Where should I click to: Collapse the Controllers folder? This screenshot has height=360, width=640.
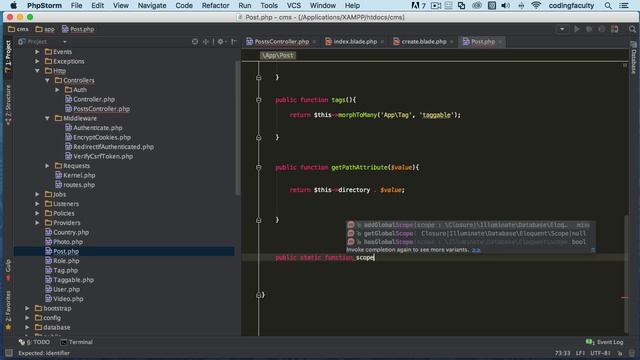pos(47,80)
